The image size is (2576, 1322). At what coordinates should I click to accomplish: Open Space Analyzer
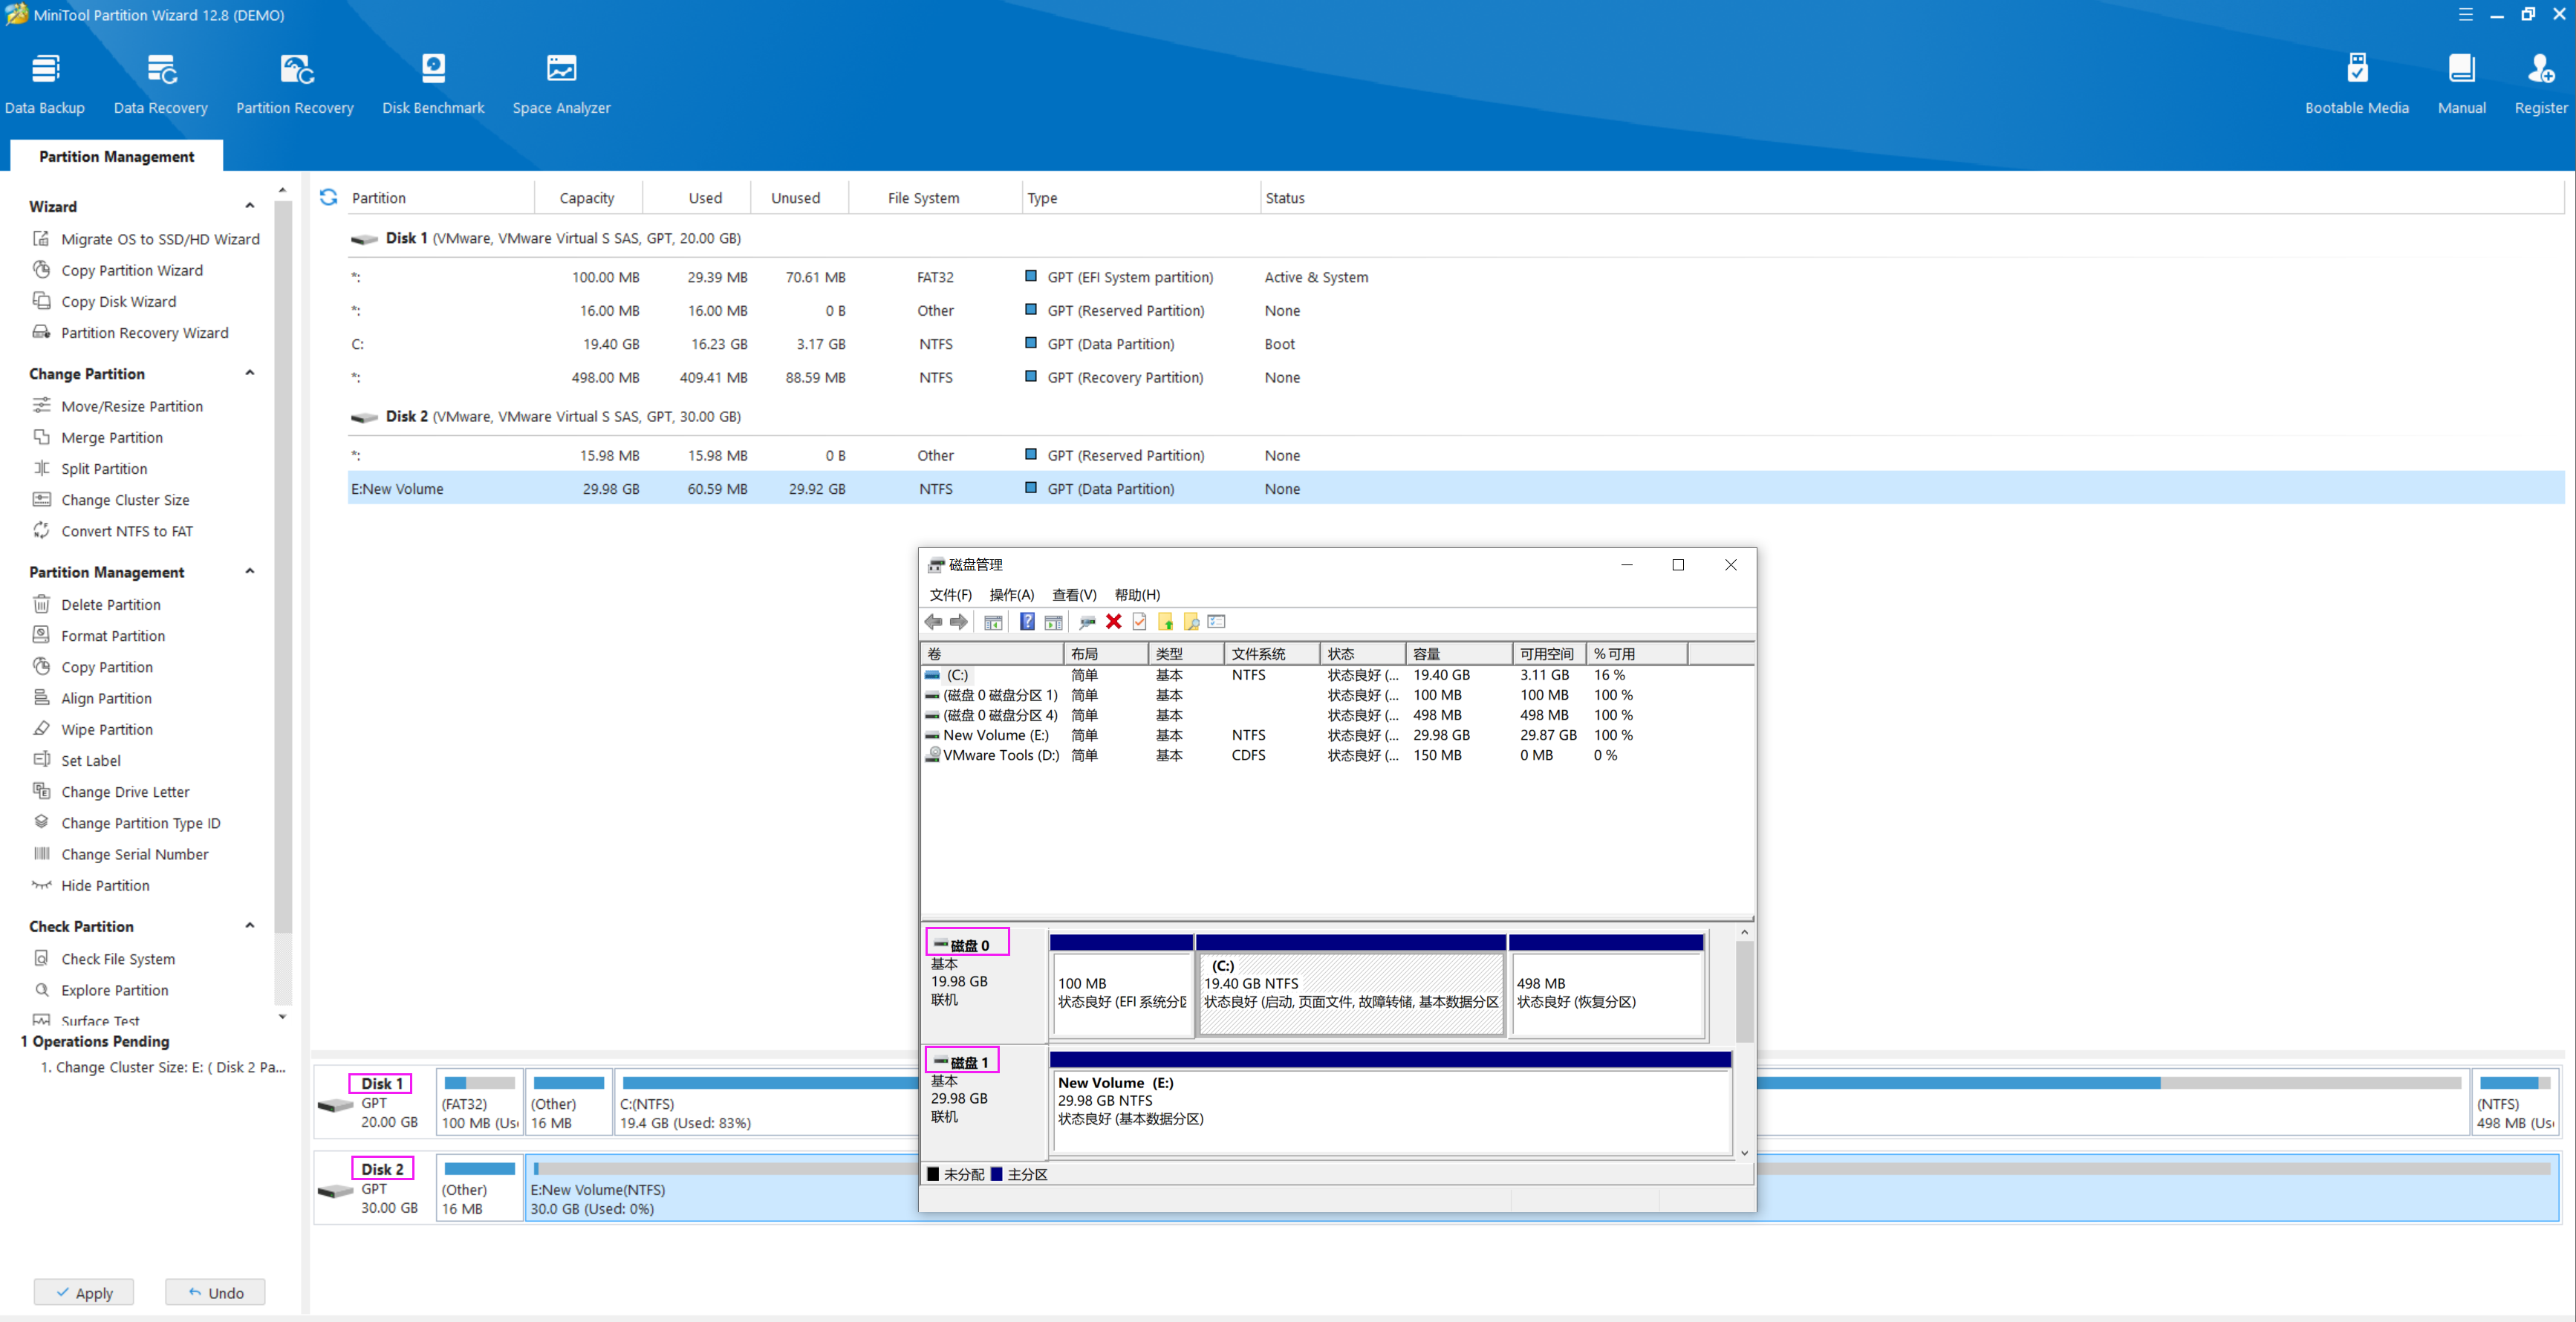click(561, 84)
